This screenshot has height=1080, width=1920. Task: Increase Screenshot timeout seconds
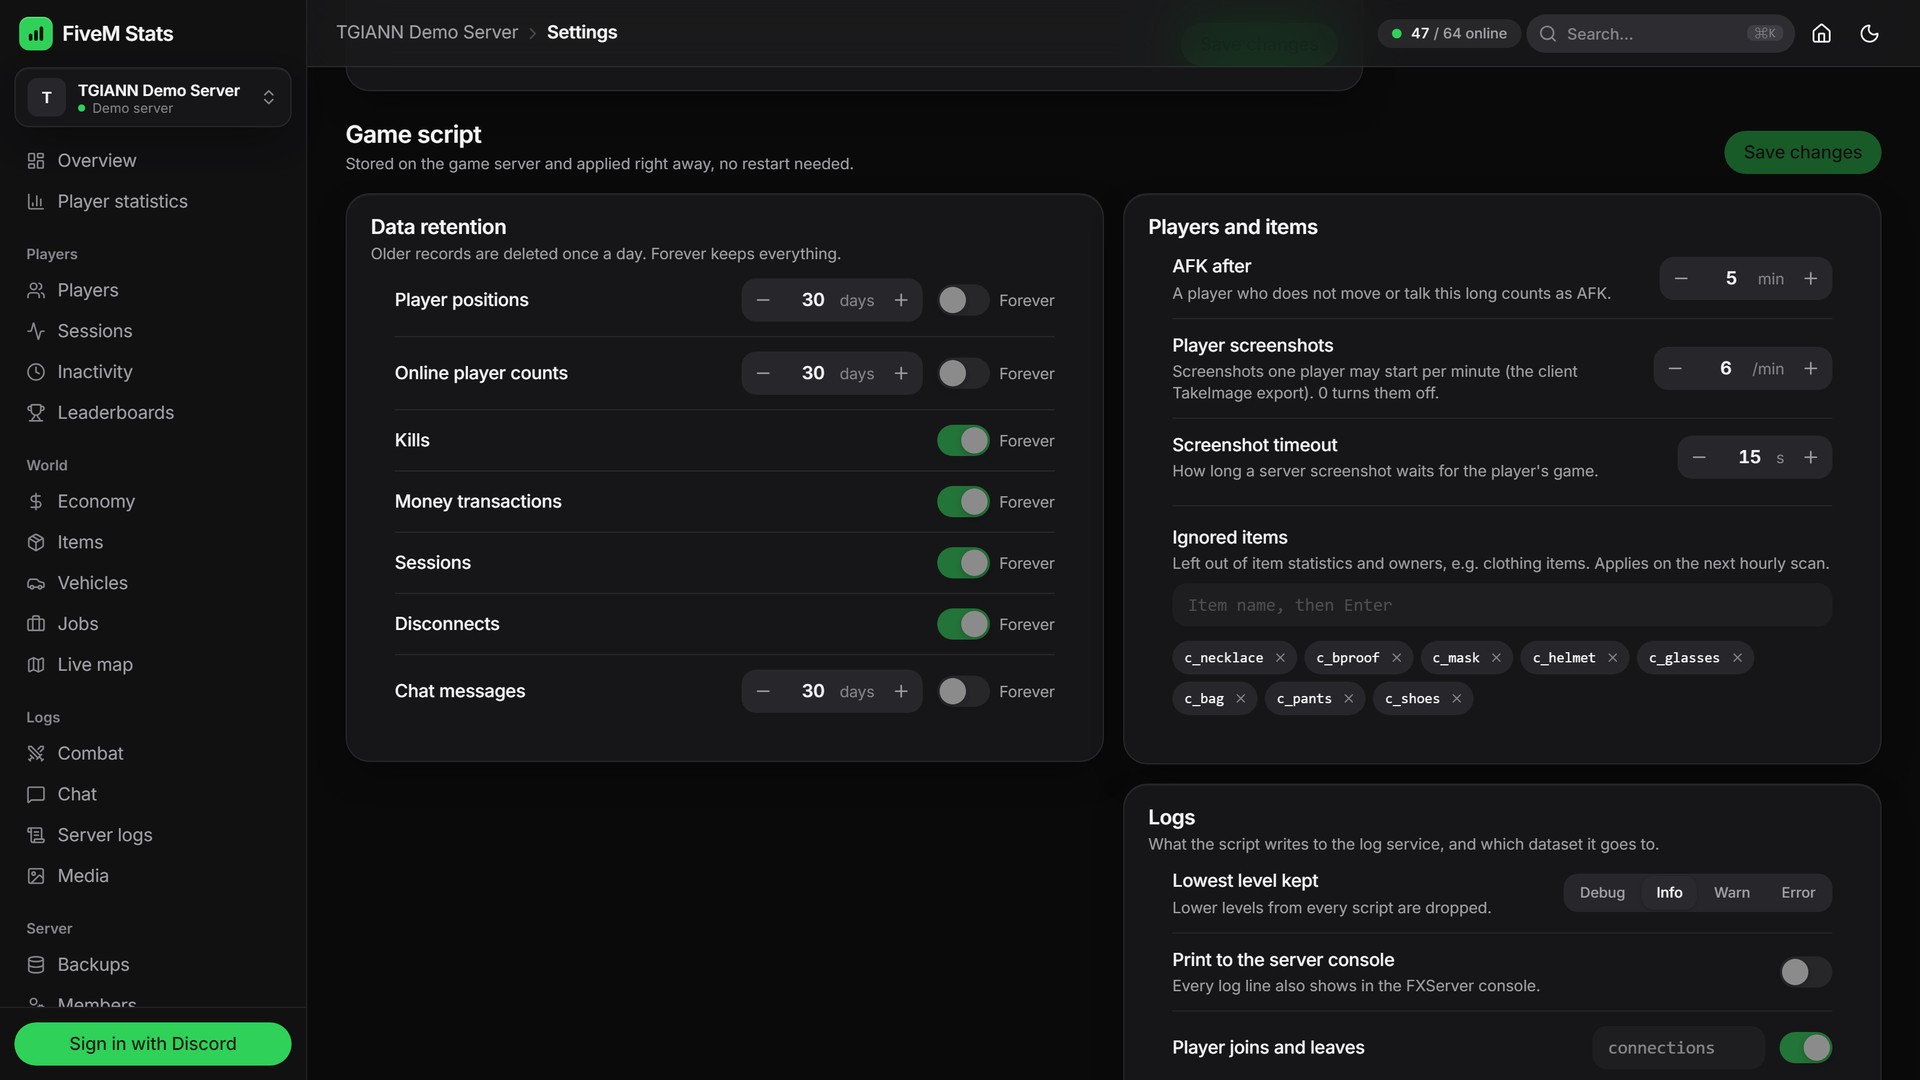1810,457
